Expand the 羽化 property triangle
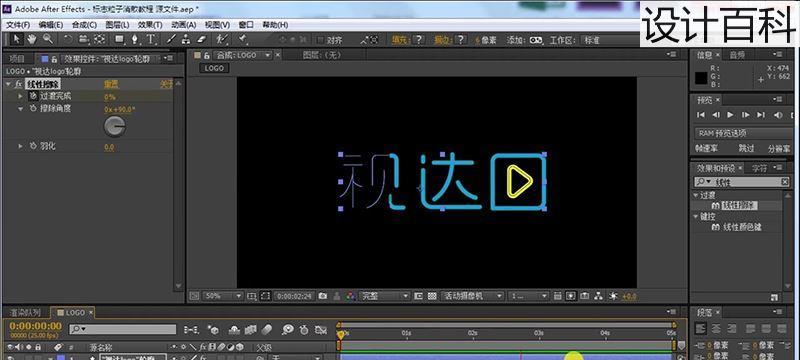The image size is (800, 360). pyautogui.click(x=20, y=146)
